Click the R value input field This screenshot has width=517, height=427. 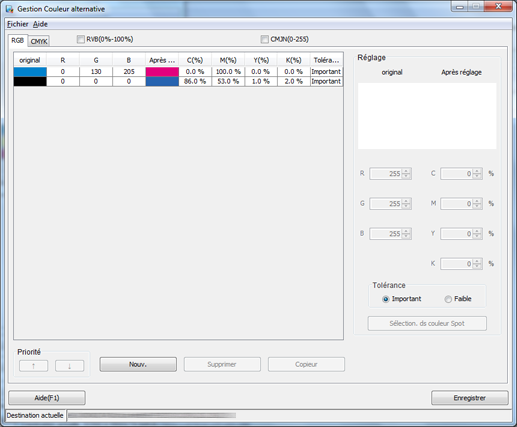point(386,174)
